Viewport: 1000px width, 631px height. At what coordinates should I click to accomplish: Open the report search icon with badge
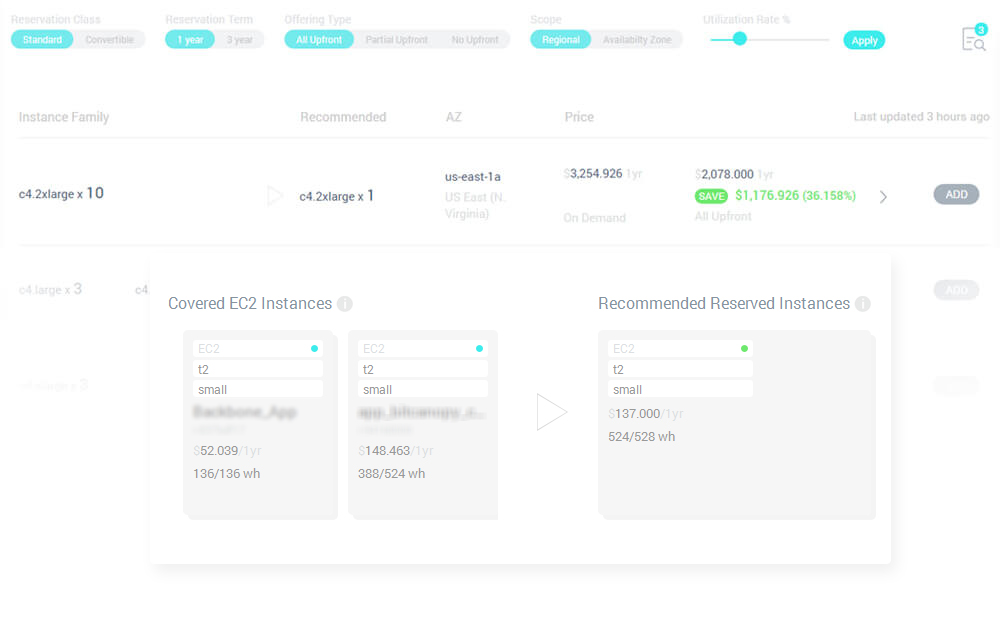972,39
